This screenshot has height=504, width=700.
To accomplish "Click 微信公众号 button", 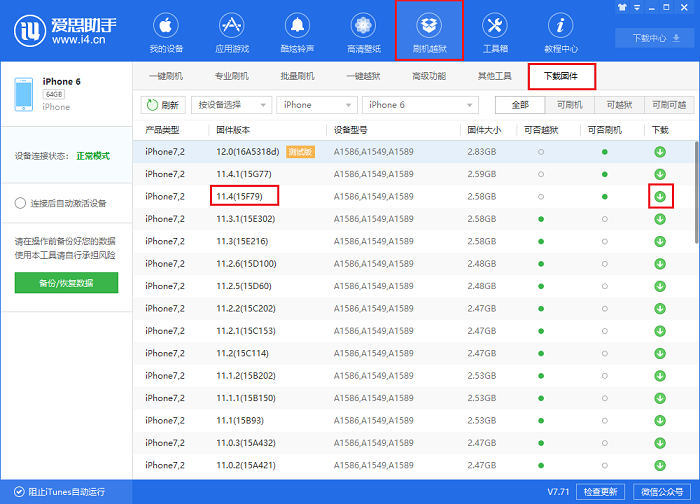I will pos(662,492).
